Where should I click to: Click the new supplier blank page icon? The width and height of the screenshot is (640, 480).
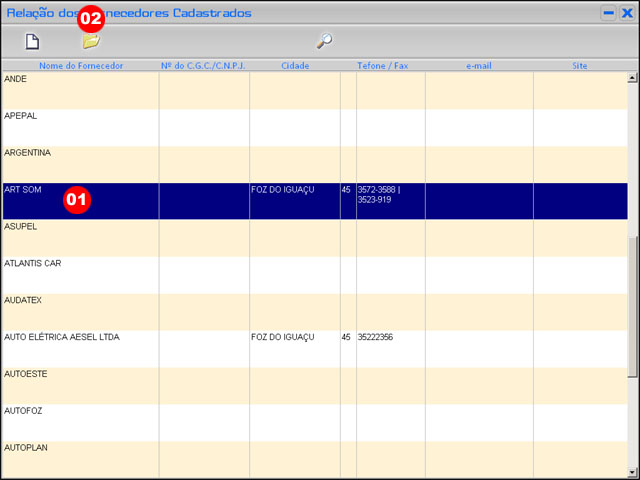tap(32, 42)
